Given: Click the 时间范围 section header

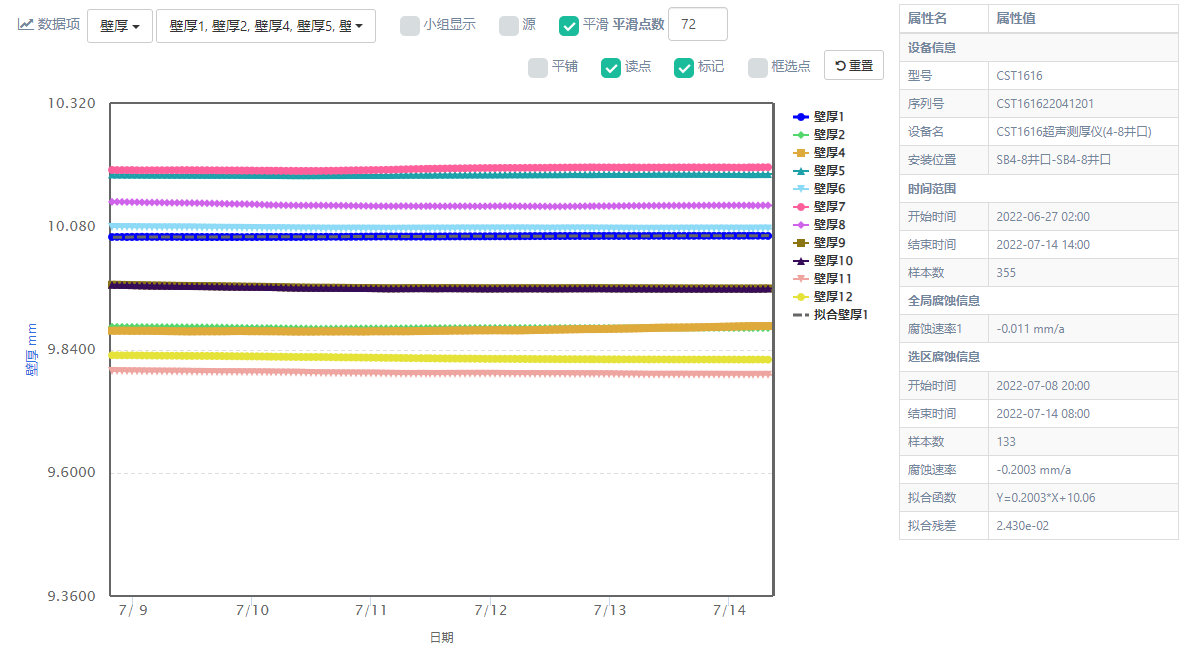Looking at the screenshot, I should [x=1039, y=189].
